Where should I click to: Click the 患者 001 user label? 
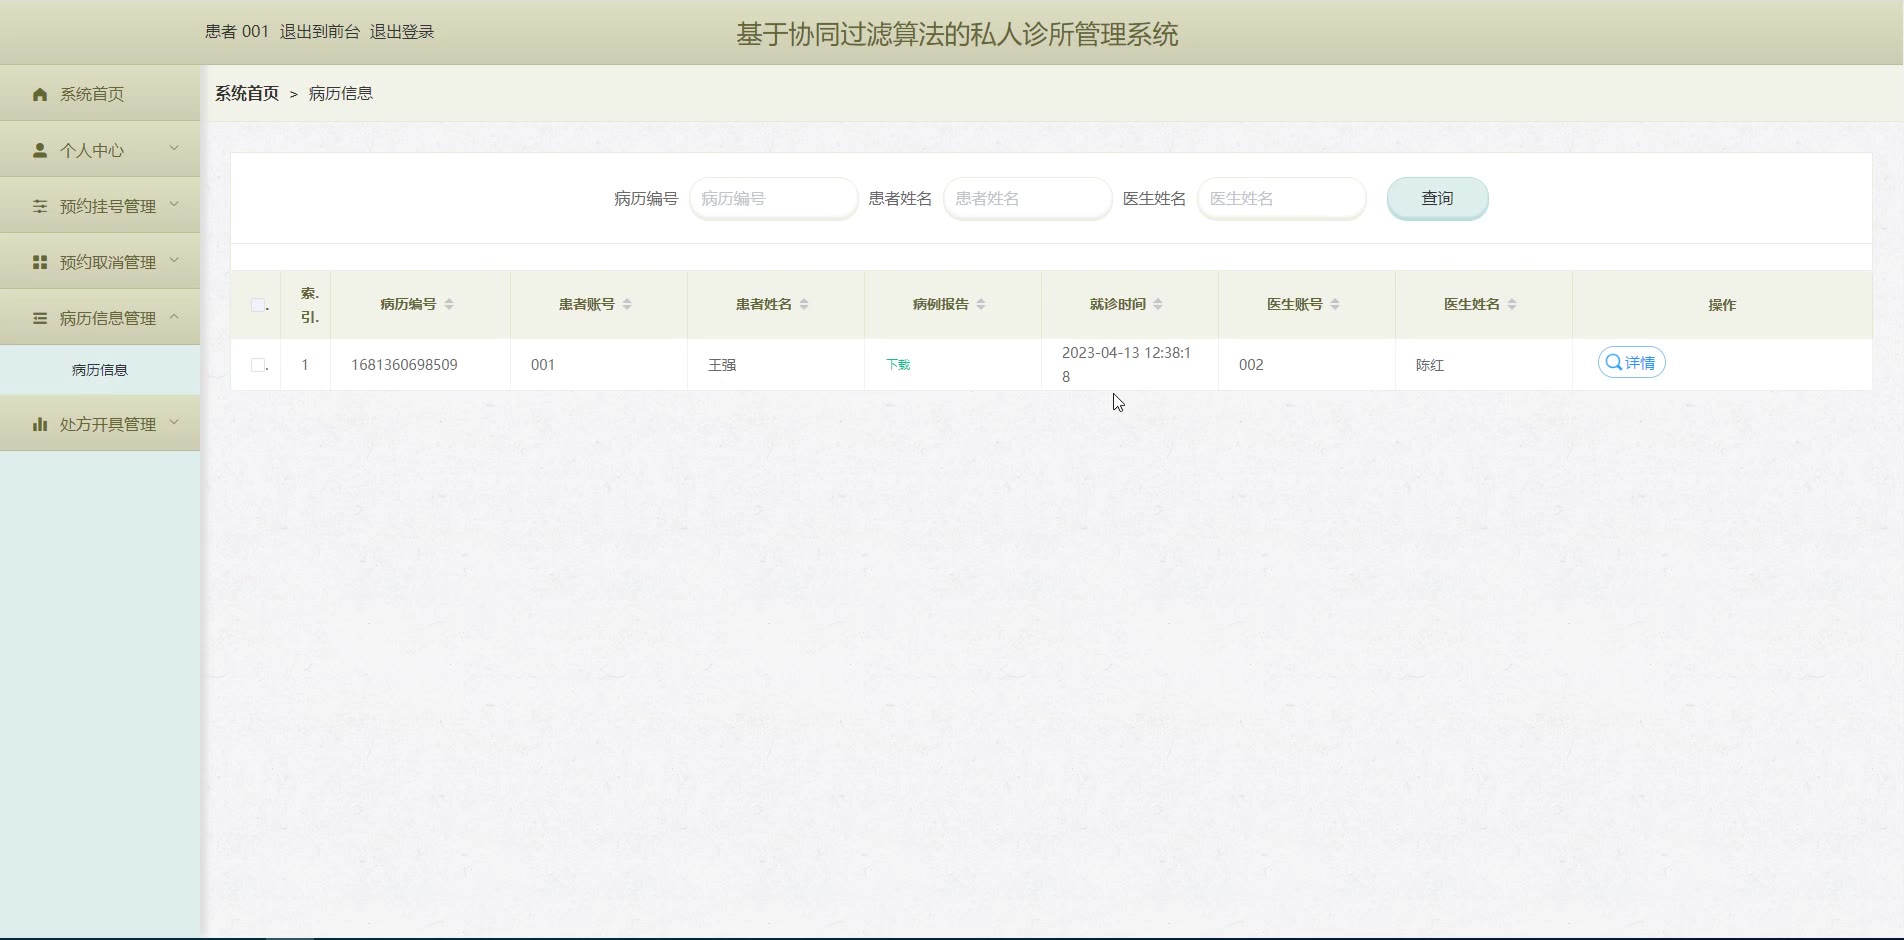point(237,32)
